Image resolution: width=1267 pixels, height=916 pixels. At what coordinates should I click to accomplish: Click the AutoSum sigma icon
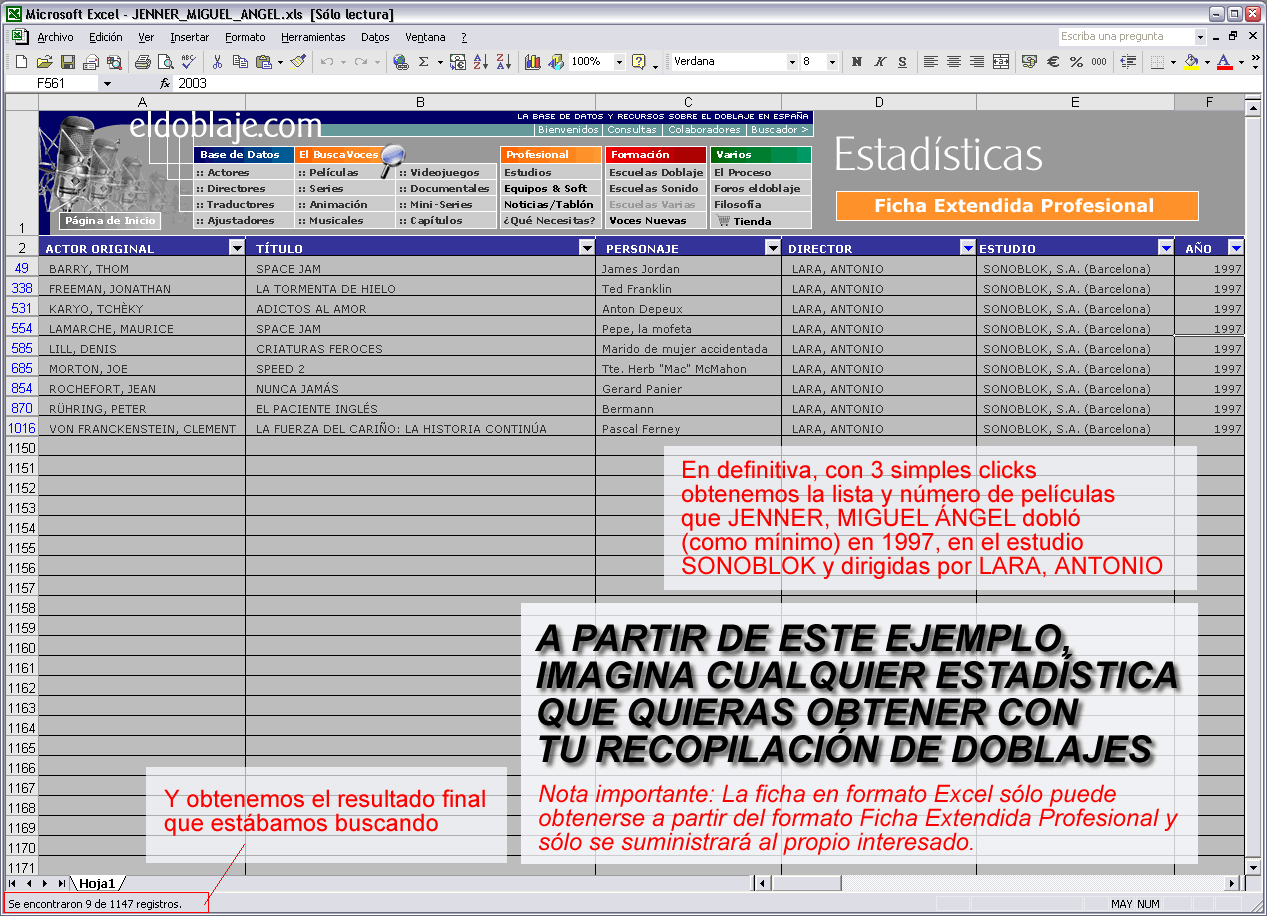pyautogui.click(x=424, y=62)
